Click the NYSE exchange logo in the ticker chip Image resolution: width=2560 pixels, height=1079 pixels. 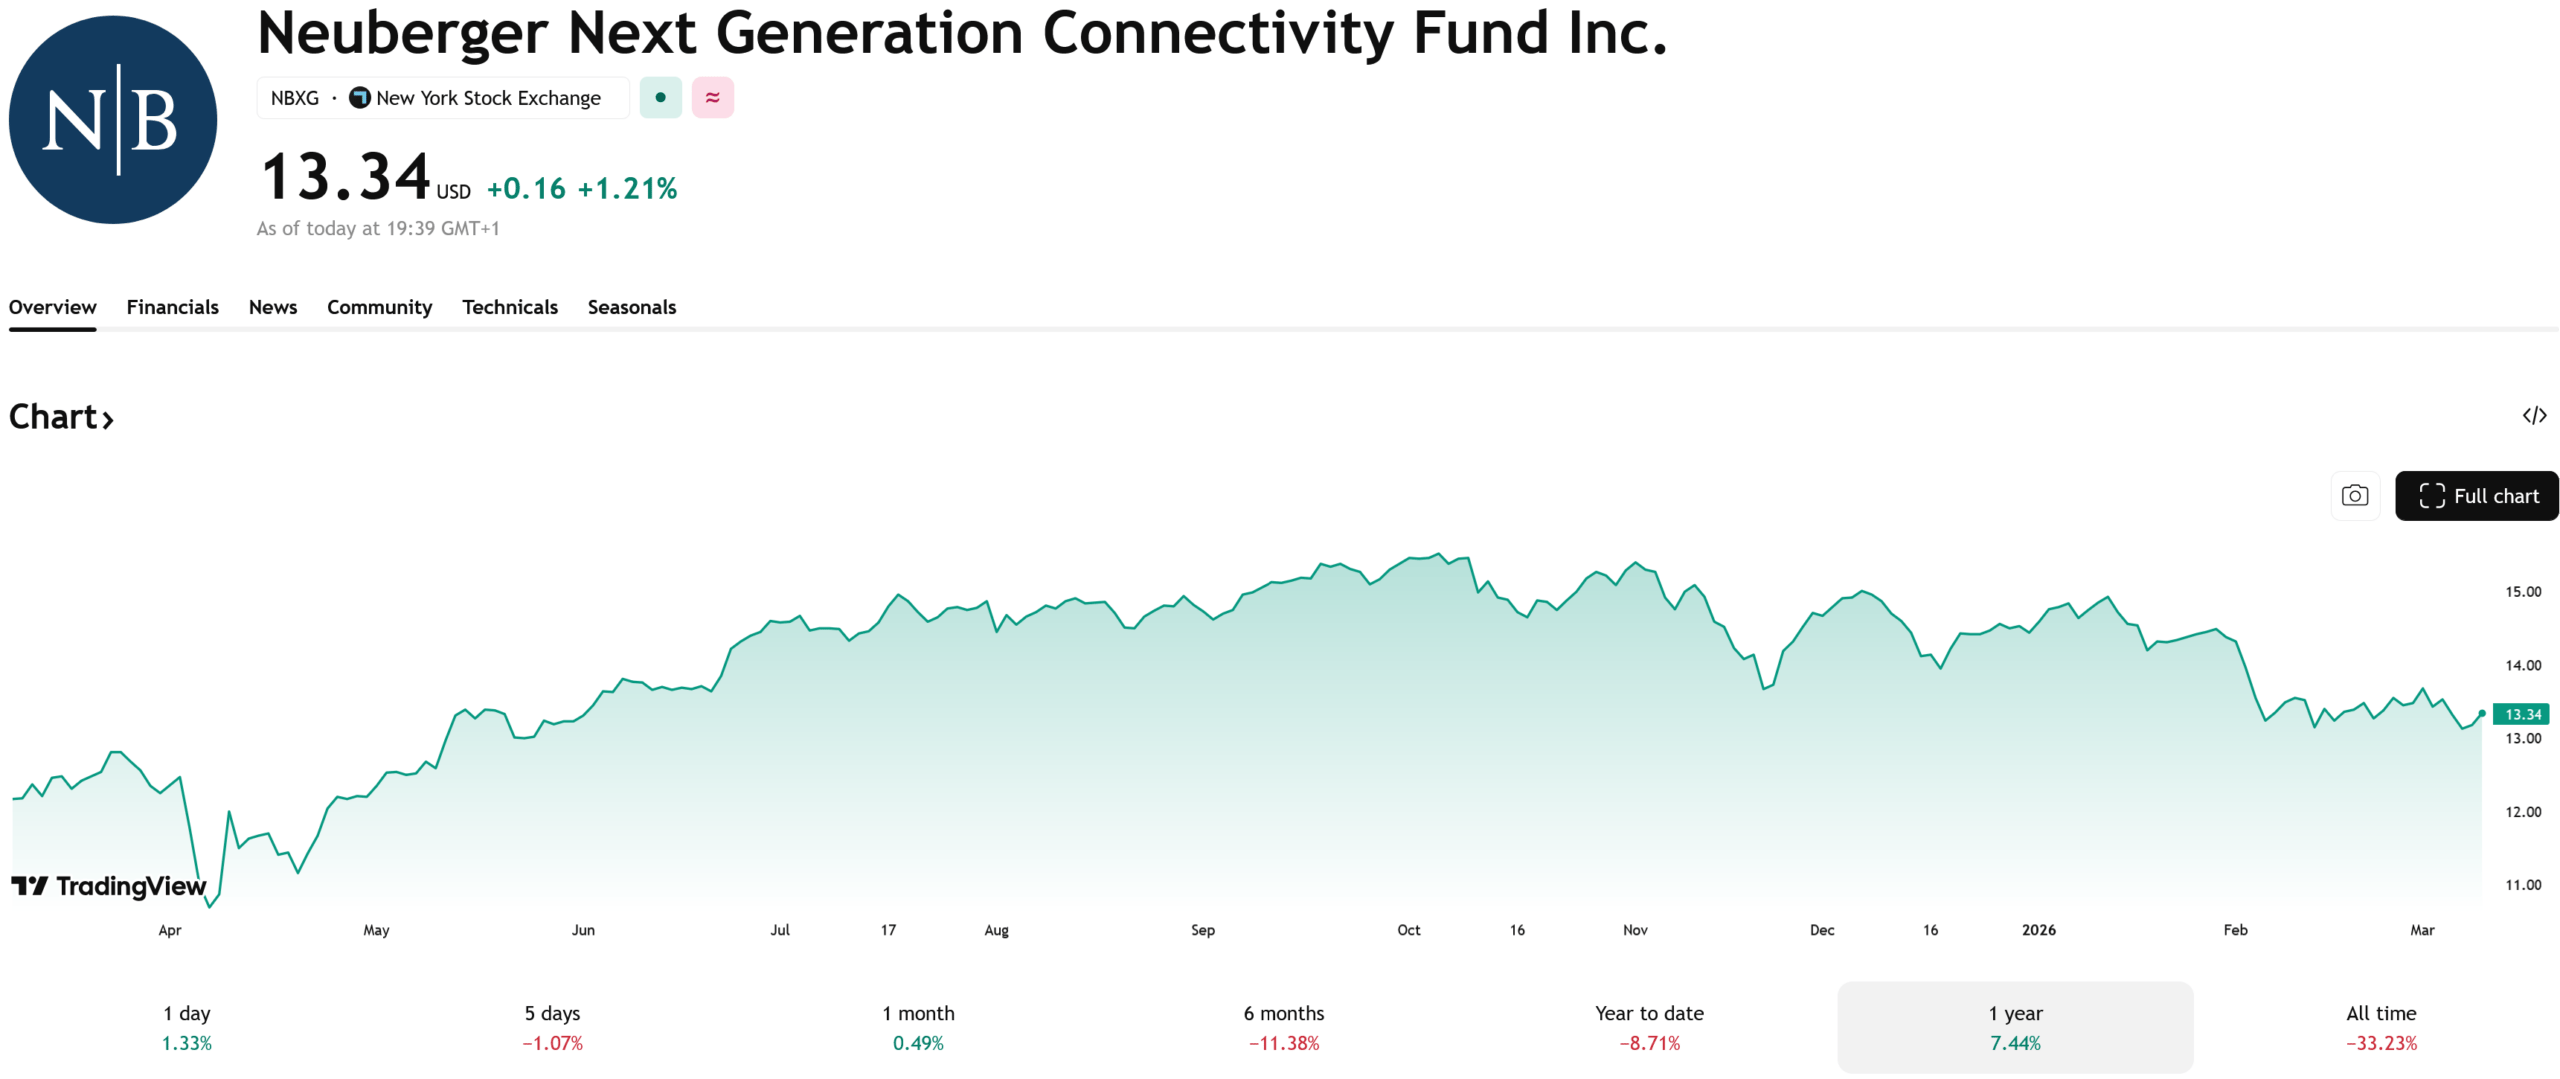pos(358,97)
